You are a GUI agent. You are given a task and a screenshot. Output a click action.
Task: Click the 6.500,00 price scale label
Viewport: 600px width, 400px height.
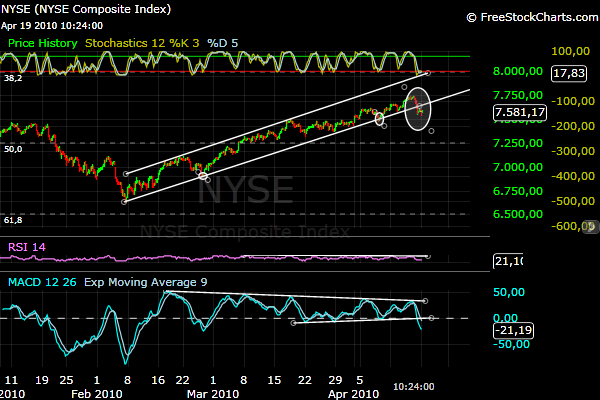518,214
